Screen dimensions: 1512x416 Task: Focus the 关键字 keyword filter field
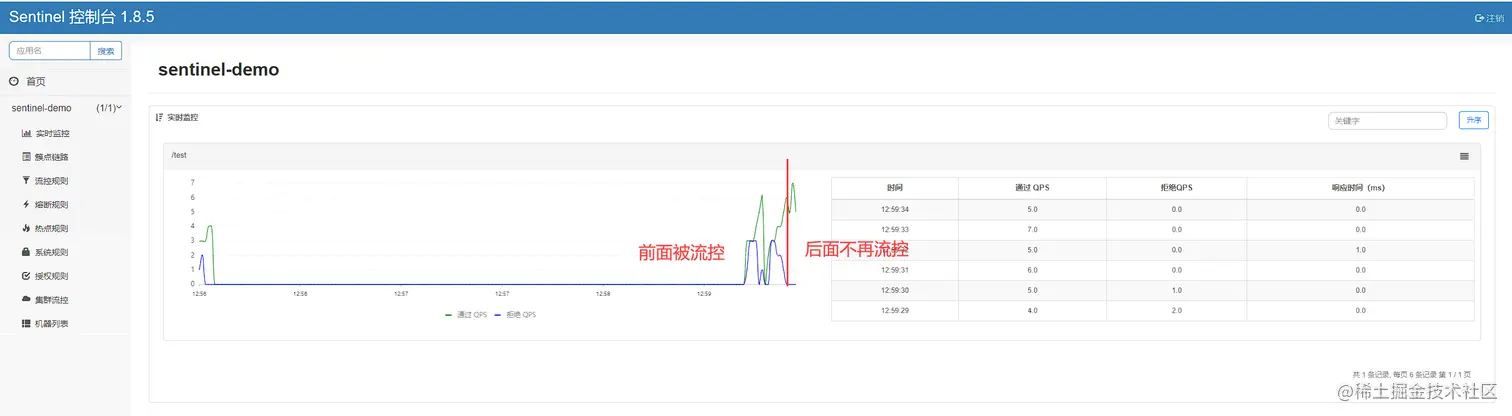pos(1388,120)
